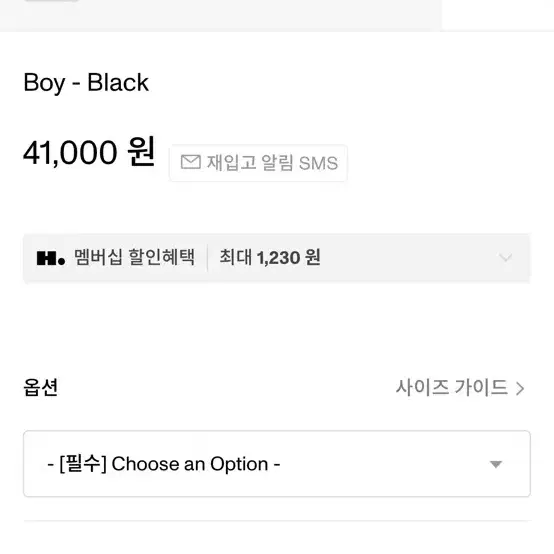Open the "[필수] Choose an Option" dropdown
Image resolution: width=554 pixels, height=554 pixels.
point(277,464)
